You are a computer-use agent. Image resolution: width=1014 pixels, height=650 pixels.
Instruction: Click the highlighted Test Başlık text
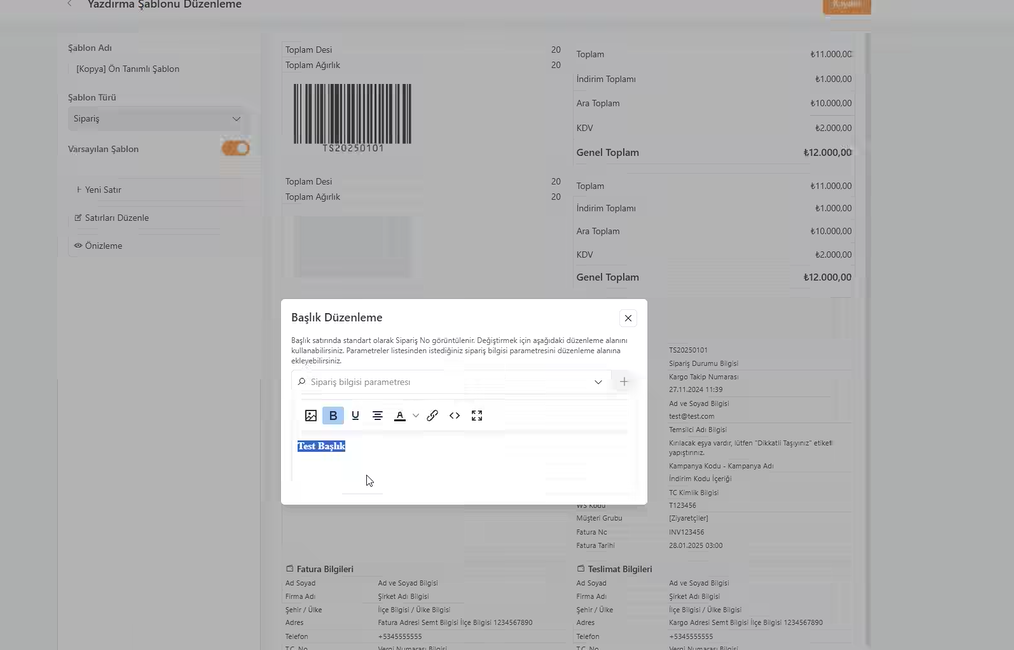coord(321,446)
